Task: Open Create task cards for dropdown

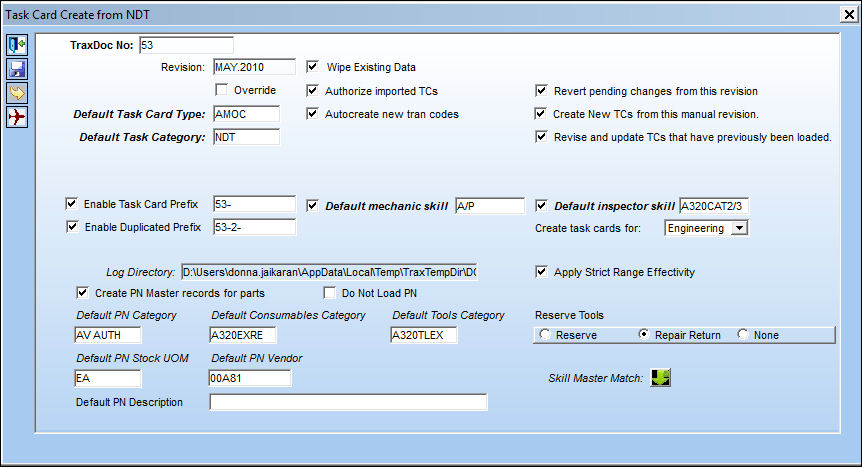Action: point(740,228)
